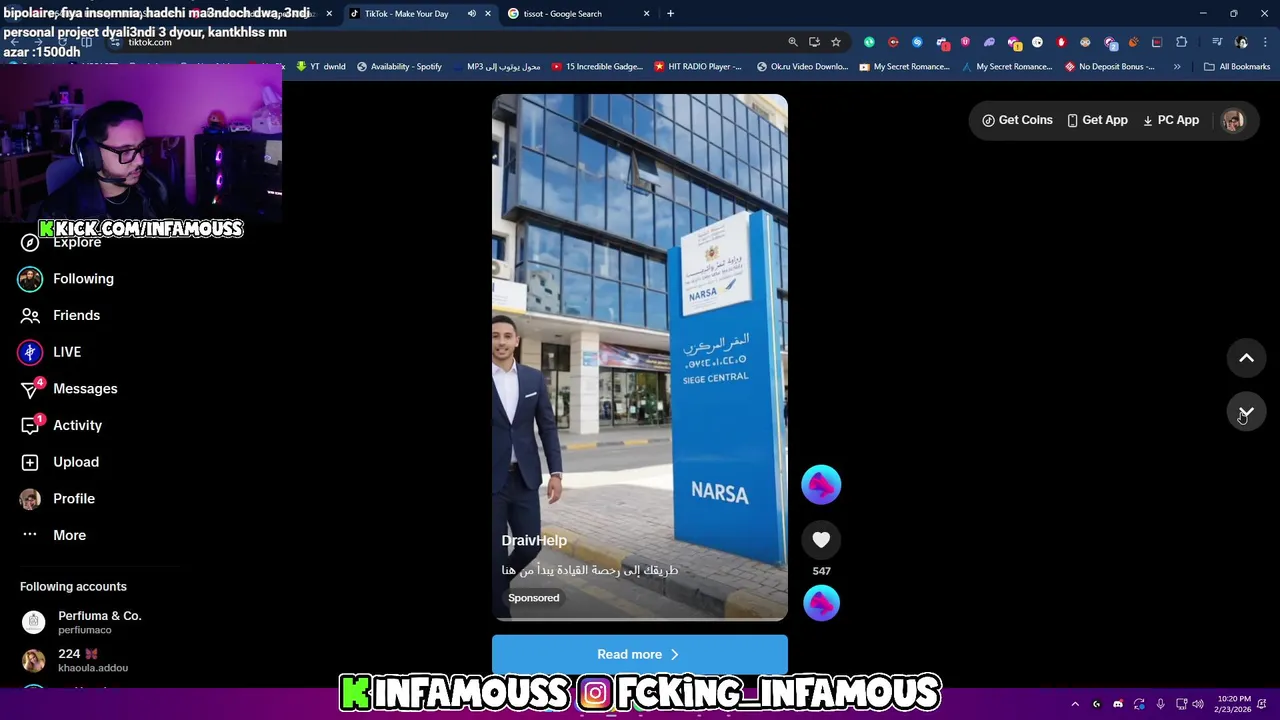Open the volume icon in system tray
The height and width of the screenshot is (720, 1280).
coord(1198,704)
